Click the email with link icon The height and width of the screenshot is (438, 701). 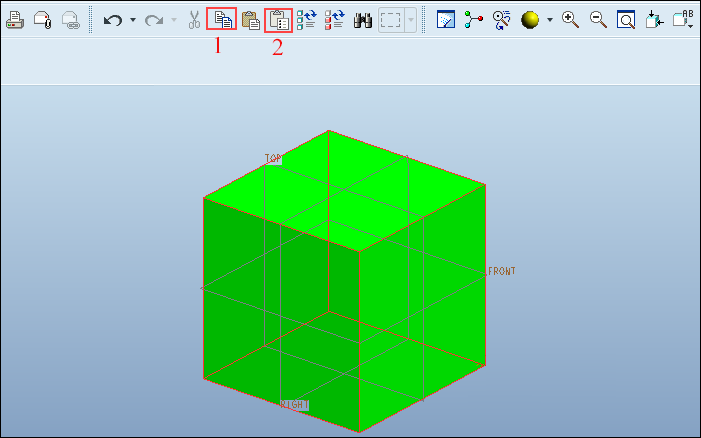pyautogui.click(x=71, y=20)
